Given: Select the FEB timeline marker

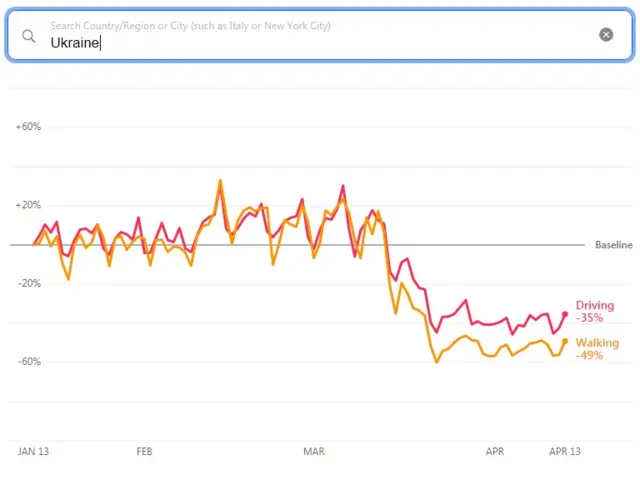Looking at the screenshot, I should [x=144, y=452].
